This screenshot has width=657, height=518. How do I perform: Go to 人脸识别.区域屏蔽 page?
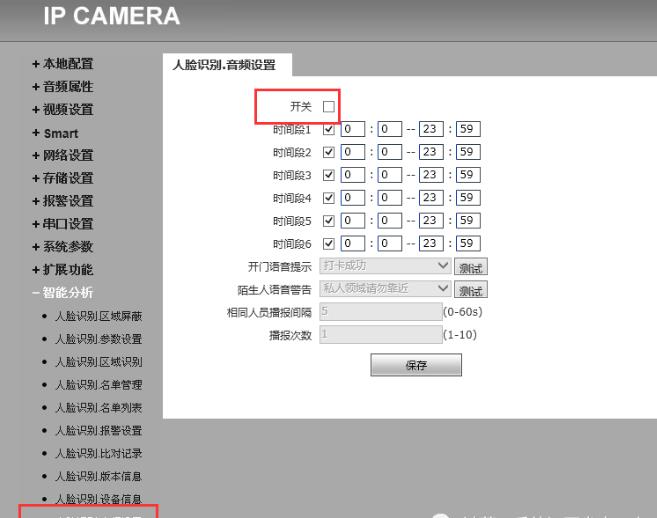click(98, 316)
